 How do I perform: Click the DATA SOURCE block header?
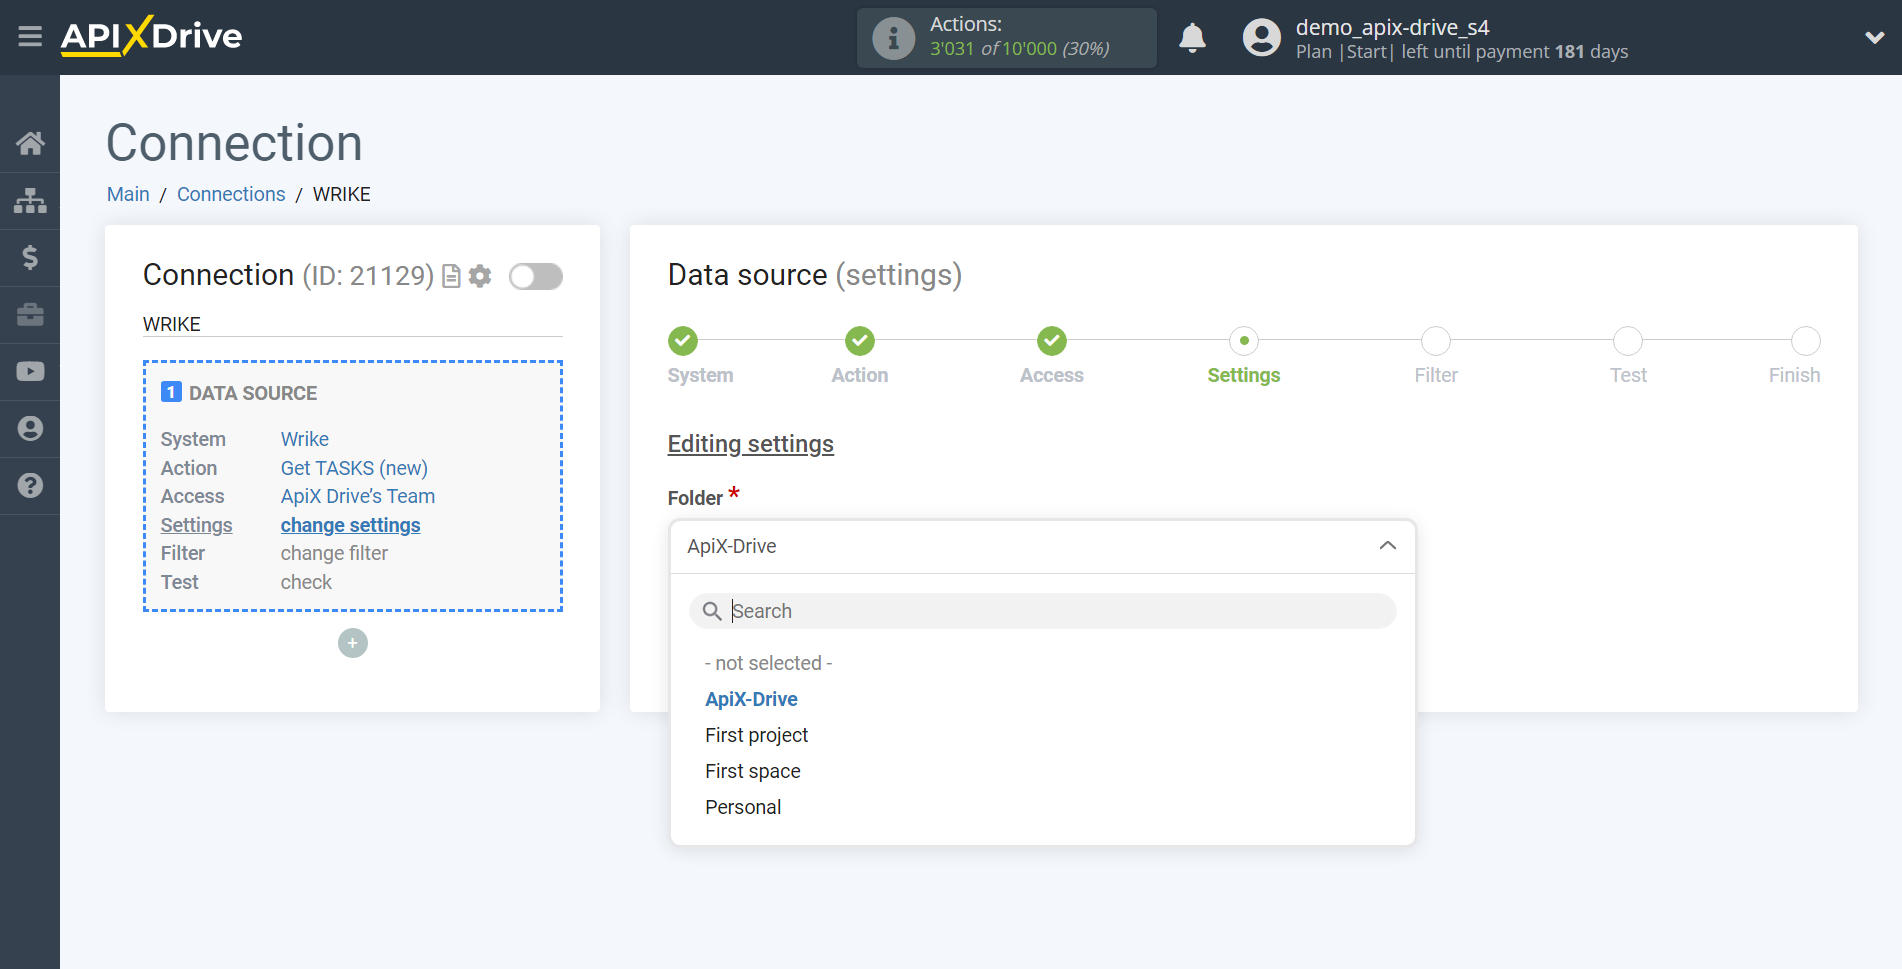click(253, 393)
